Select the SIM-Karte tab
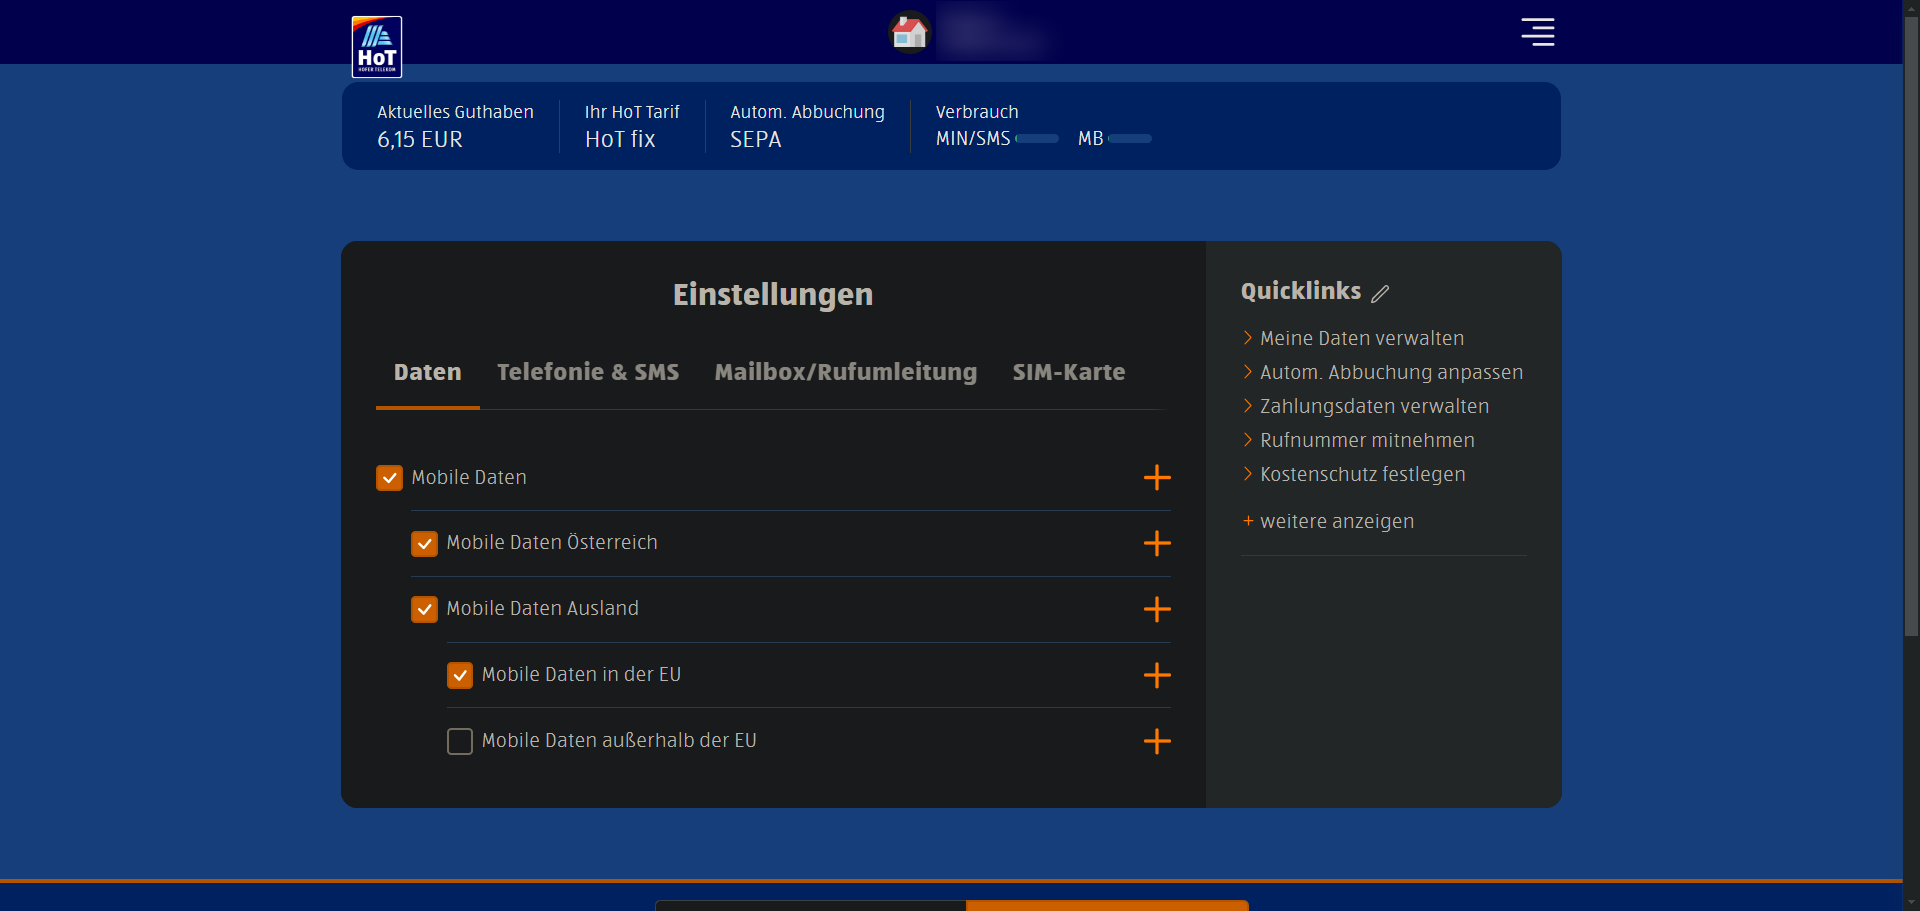The width and height of the screenshot is (1920, 911). click(x=1068, y=372)
